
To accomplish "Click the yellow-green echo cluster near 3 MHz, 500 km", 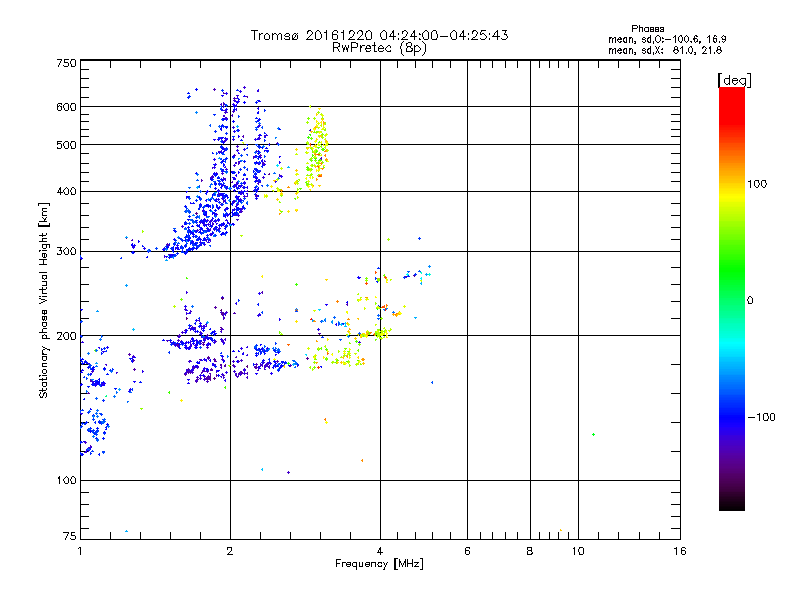I will coord(316,148).
